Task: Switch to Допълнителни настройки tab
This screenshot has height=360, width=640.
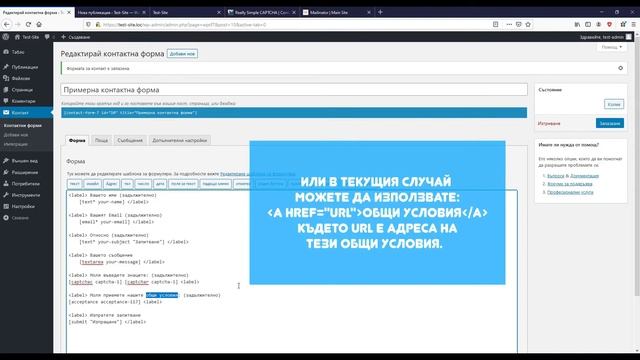Action: (x=180, y=140)
